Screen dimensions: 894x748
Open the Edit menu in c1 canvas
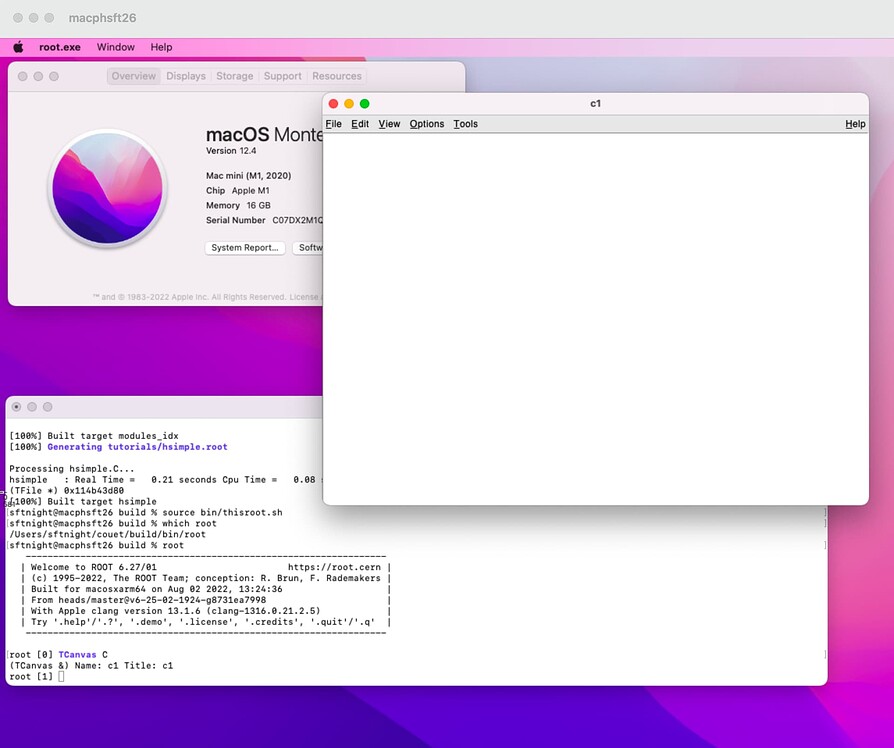click(360, 124)
